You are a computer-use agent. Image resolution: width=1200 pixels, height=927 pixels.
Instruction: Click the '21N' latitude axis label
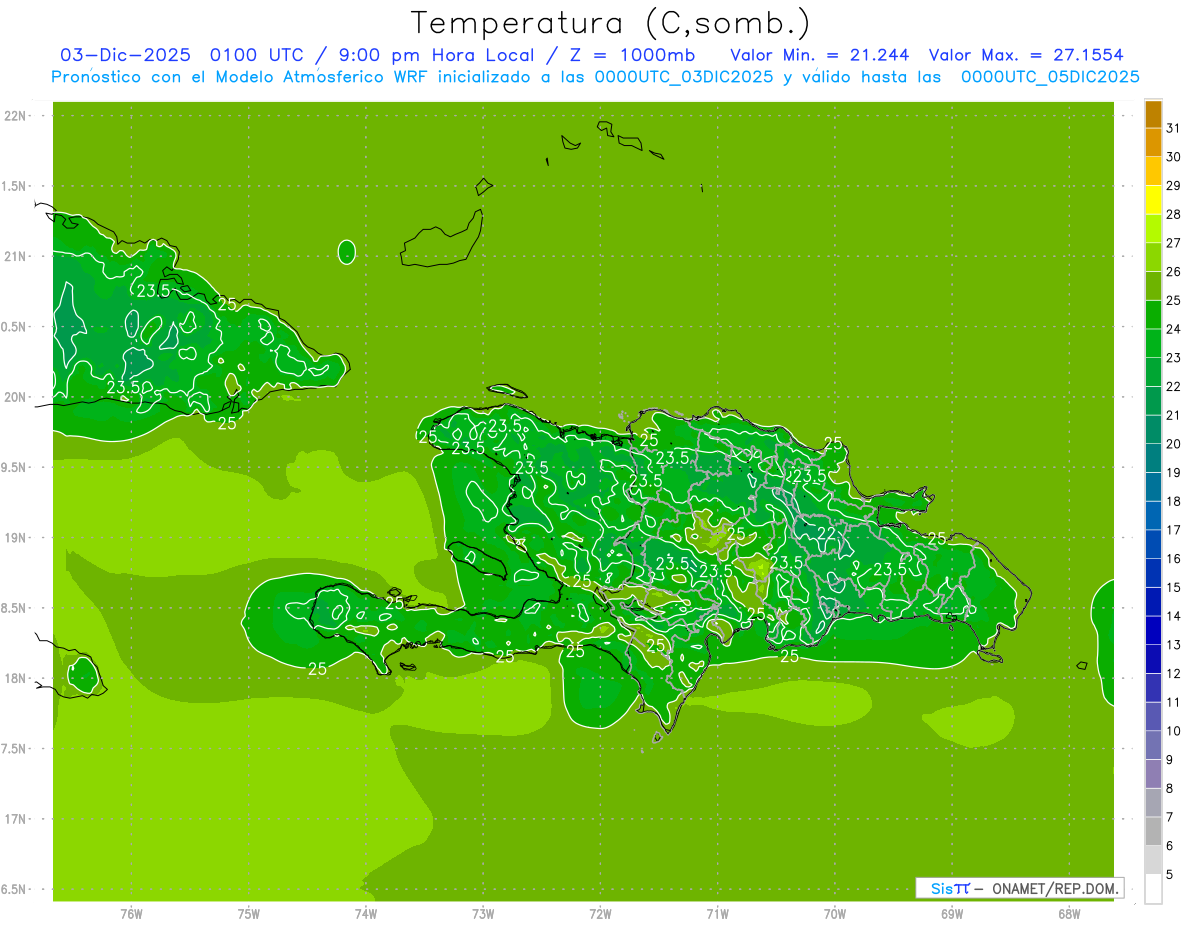(x=17, y=256)
